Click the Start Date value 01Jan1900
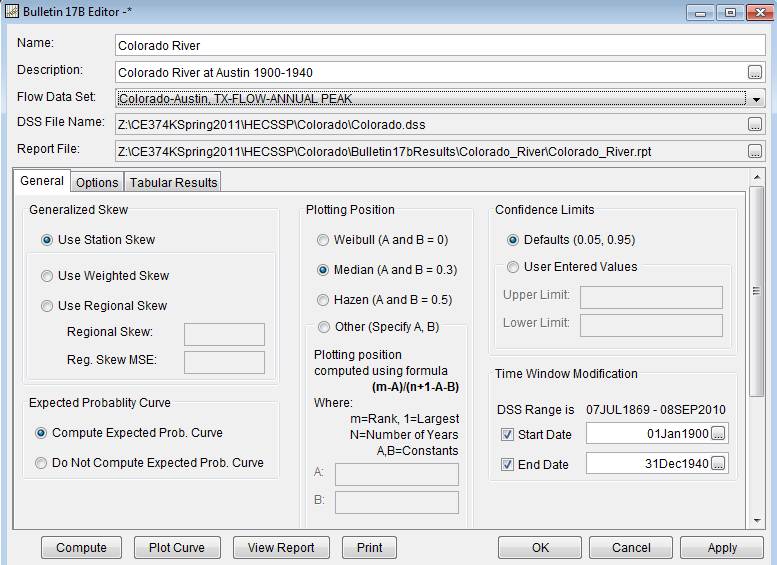Image resolution: width=777 pixels, height=565 pixels. click(x=677, y=434)
